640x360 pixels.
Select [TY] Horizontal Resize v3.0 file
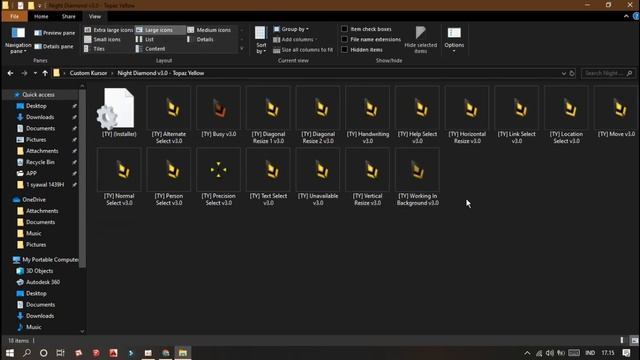(x=467, y=115)
